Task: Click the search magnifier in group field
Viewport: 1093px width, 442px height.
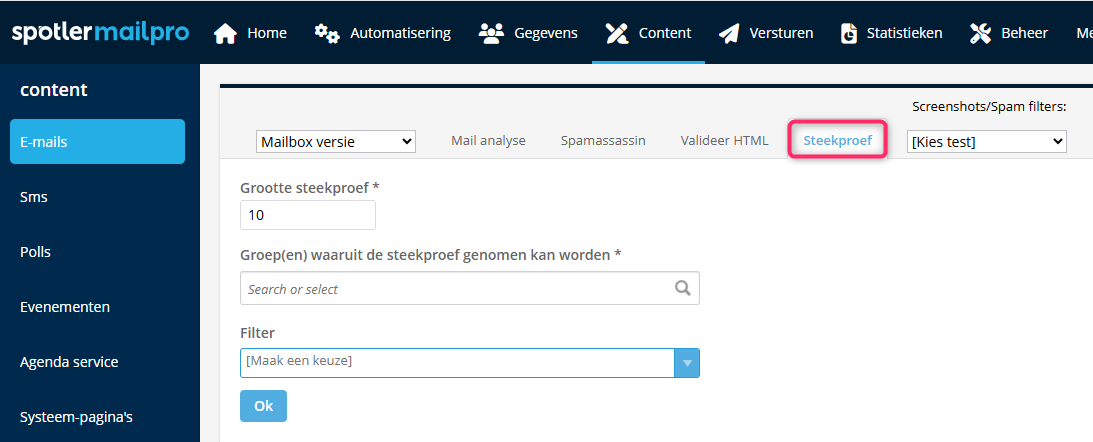Action: [x=683, y=288]
